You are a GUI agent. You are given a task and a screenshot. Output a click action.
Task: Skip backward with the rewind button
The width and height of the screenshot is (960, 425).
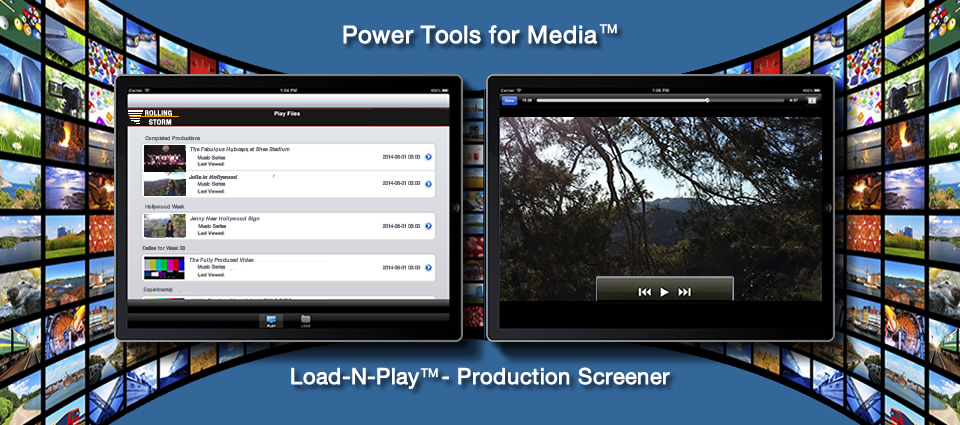[x=645, y=292]
